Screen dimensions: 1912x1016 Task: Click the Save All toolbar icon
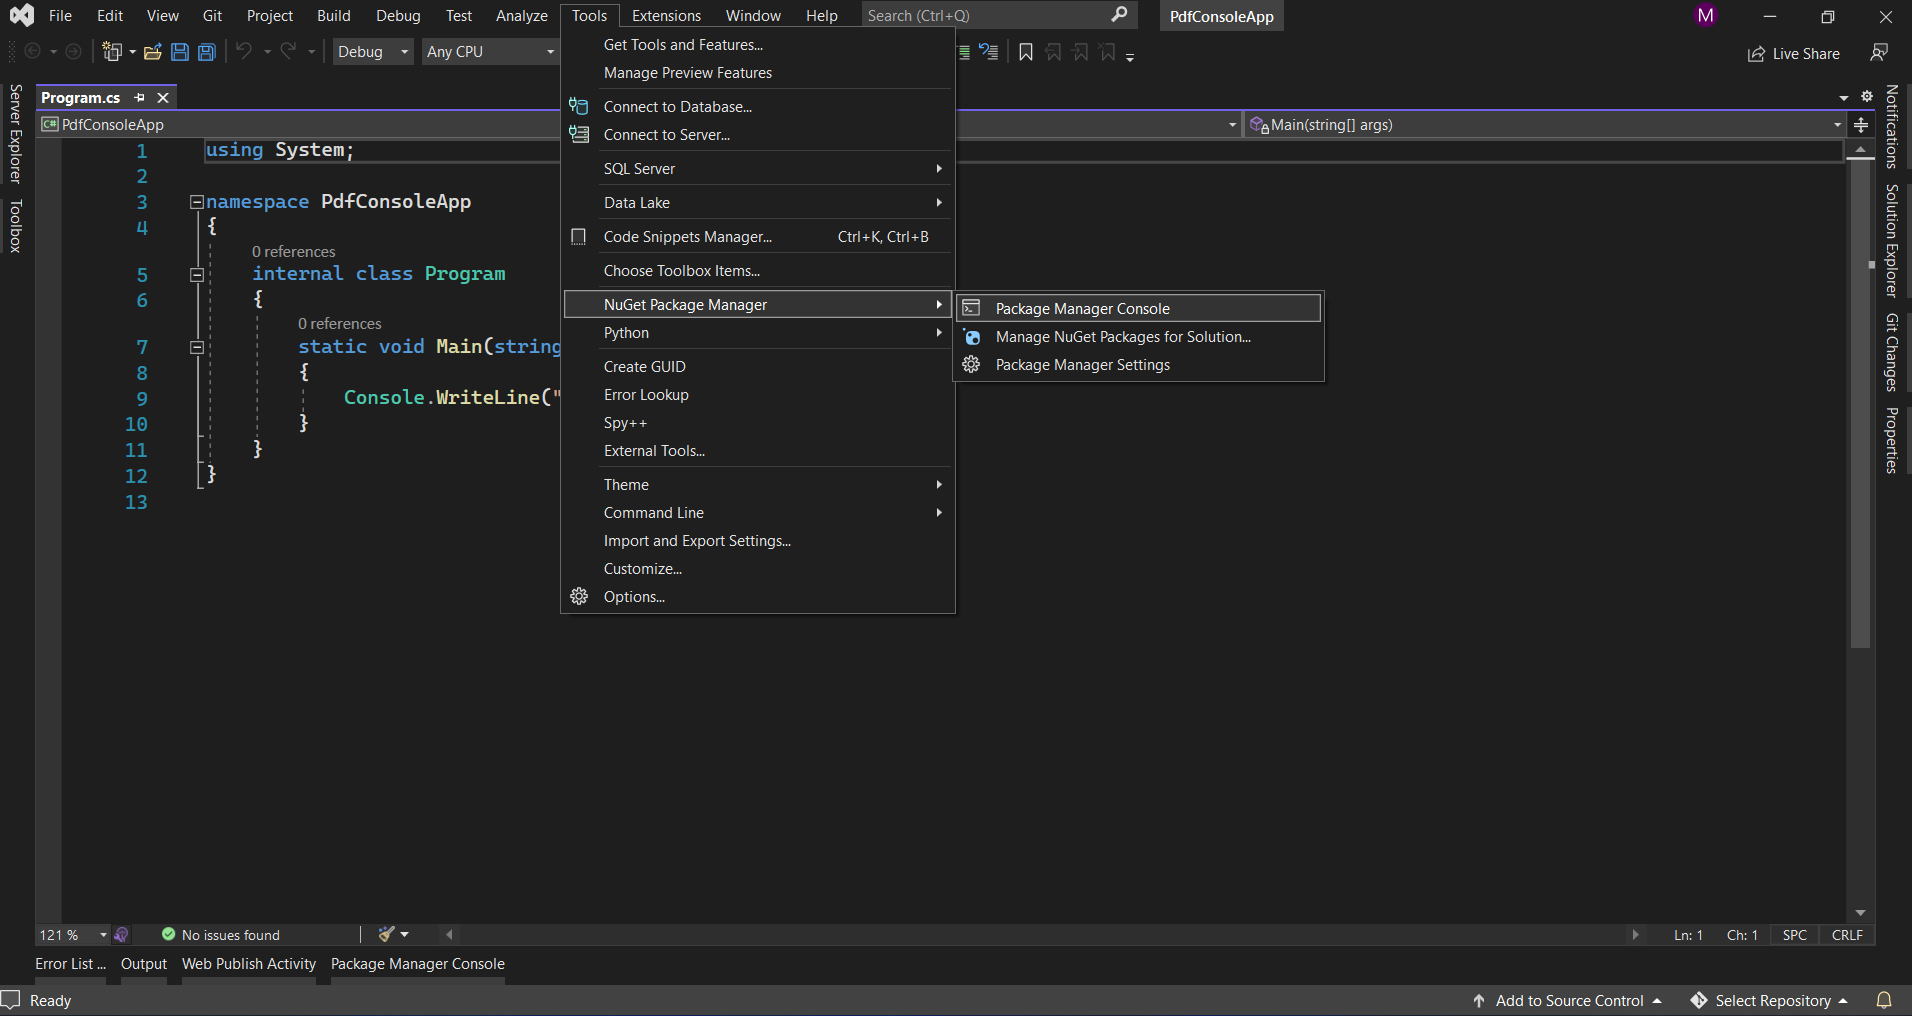pos(207,52)
